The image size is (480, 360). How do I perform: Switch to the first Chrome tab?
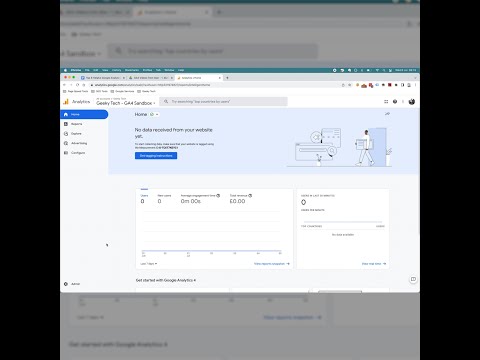pyautogui.click(x=103, y=78)
